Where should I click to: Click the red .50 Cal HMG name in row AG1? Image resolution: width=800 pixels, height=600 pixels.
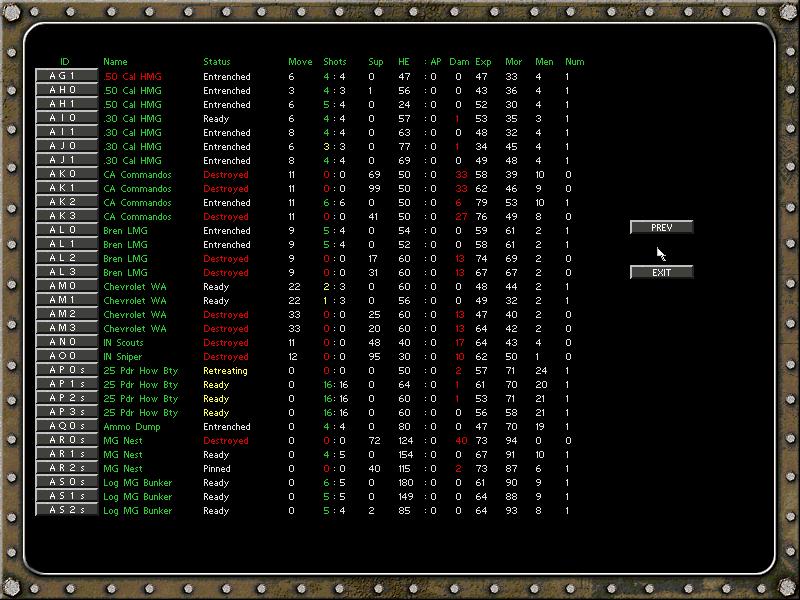click(x=132, y=77)
